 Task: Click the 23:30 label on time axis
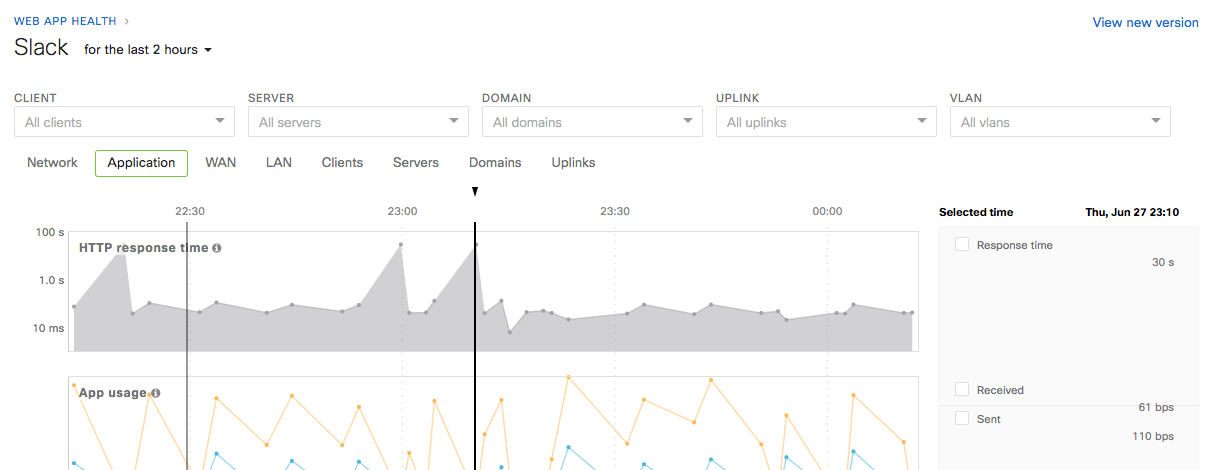pos(615,212)
